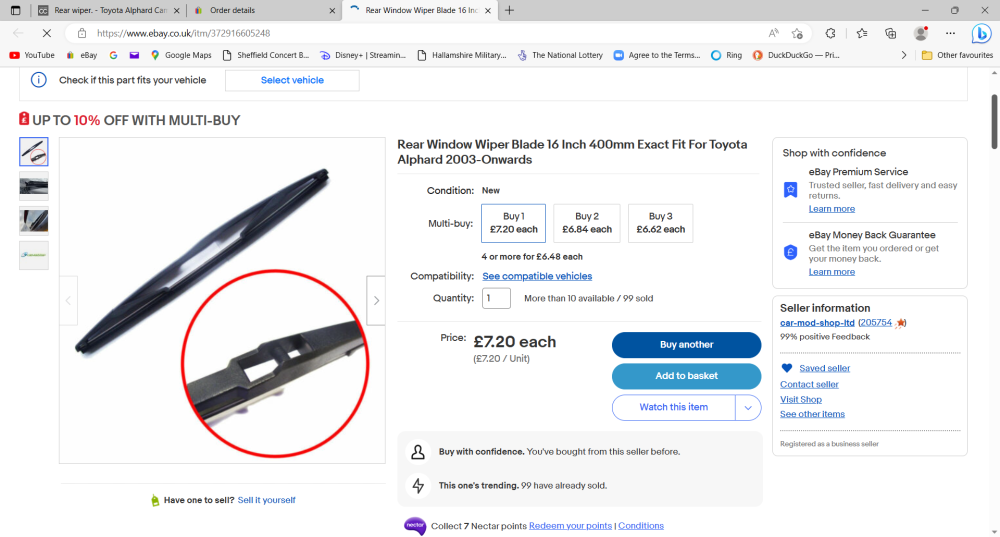Stop loading the page with X icon
Image resolution: width=1000 pixels, height=537 pixels.
tap(47, 33)
